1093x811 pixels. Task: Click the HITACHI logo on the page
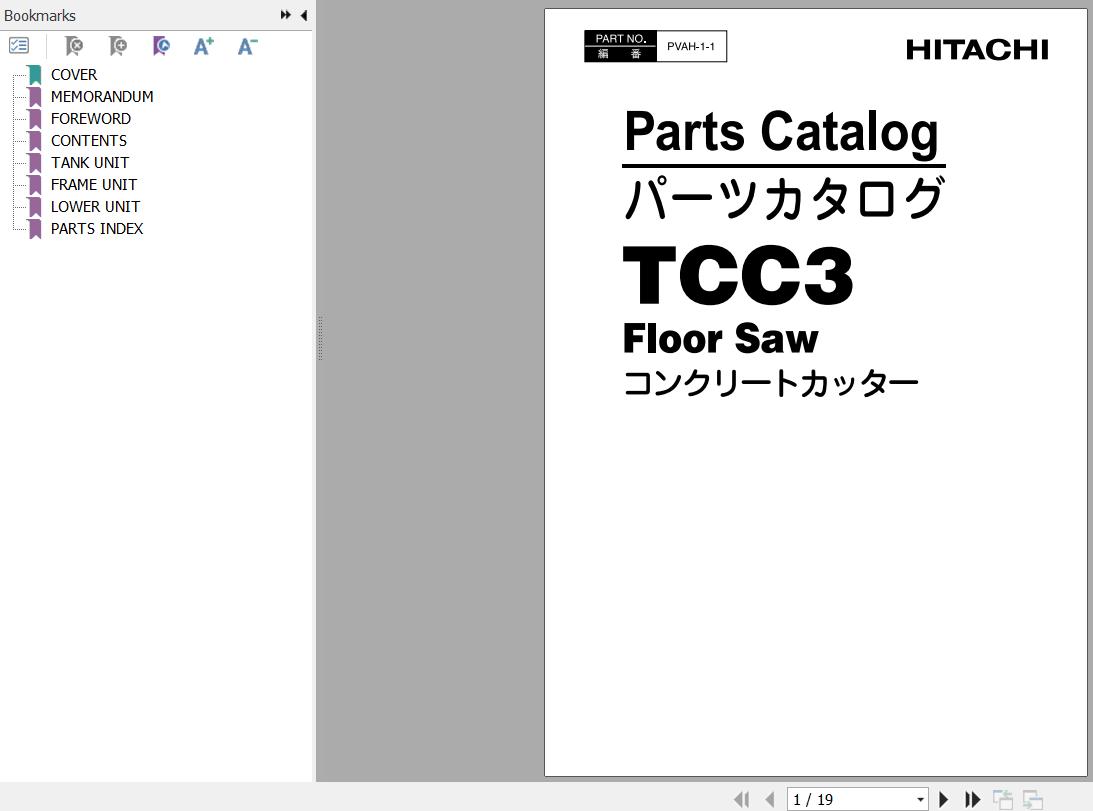click(977, 50)
